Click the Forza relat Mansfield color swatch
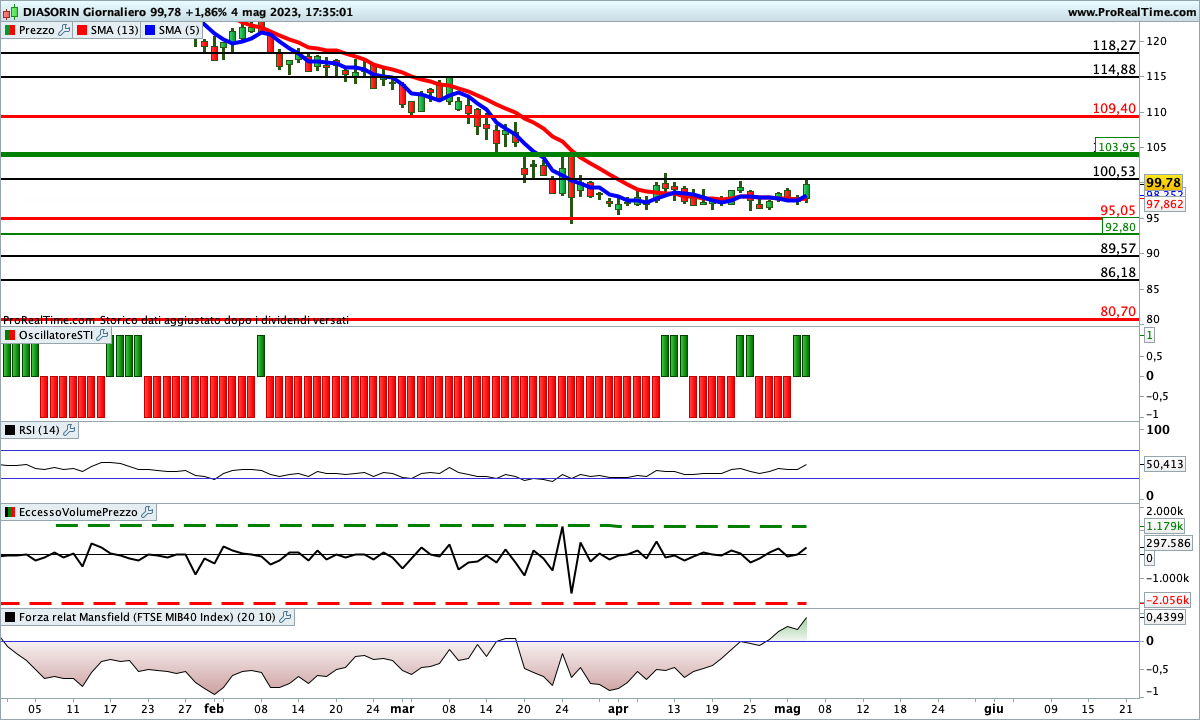 (x=10, y=617)
